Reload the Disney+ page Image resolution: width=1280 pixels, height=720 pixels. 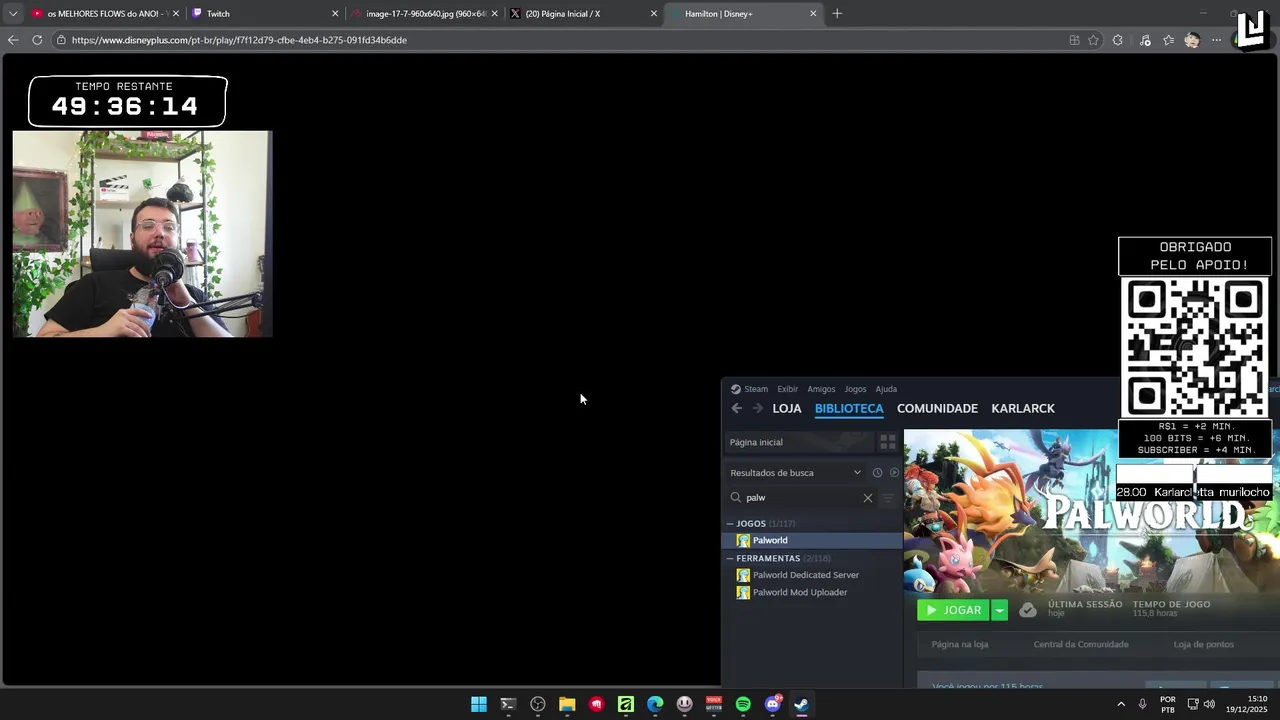[37, 40]
